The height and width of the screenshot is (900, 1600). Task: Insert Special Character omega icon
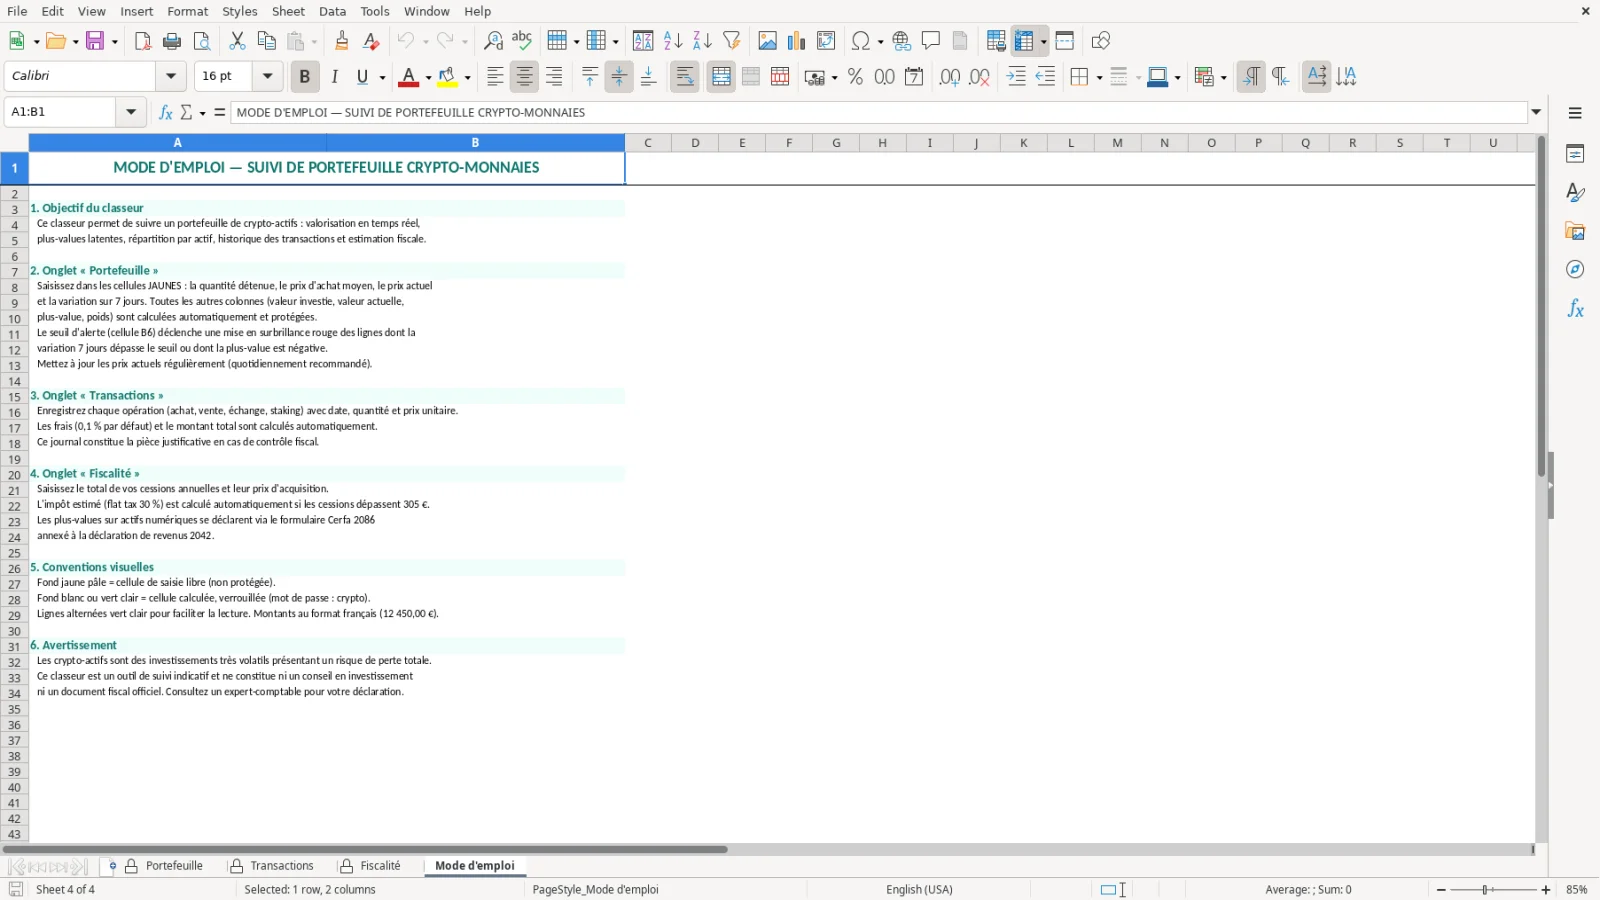coord(860,41)
